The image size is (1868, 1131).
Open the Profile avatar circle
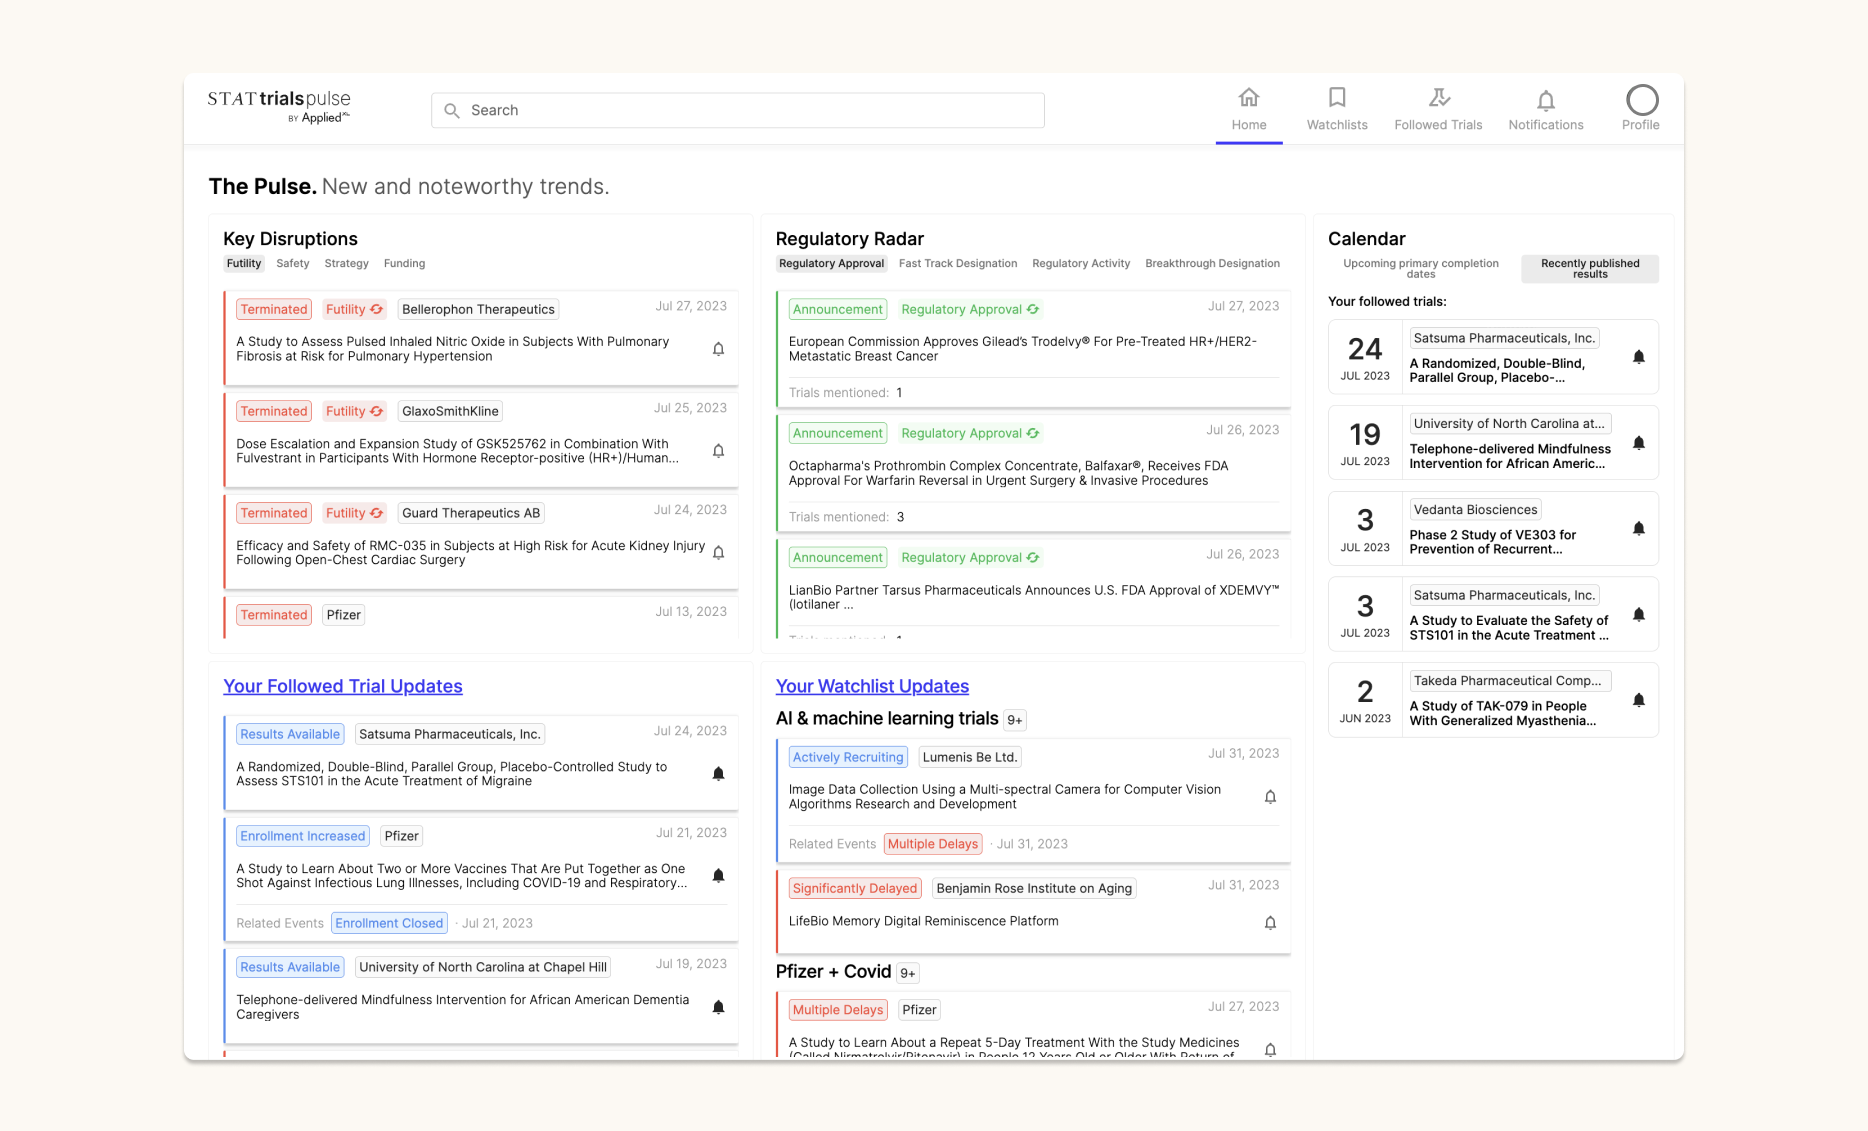pos(1641,100)
